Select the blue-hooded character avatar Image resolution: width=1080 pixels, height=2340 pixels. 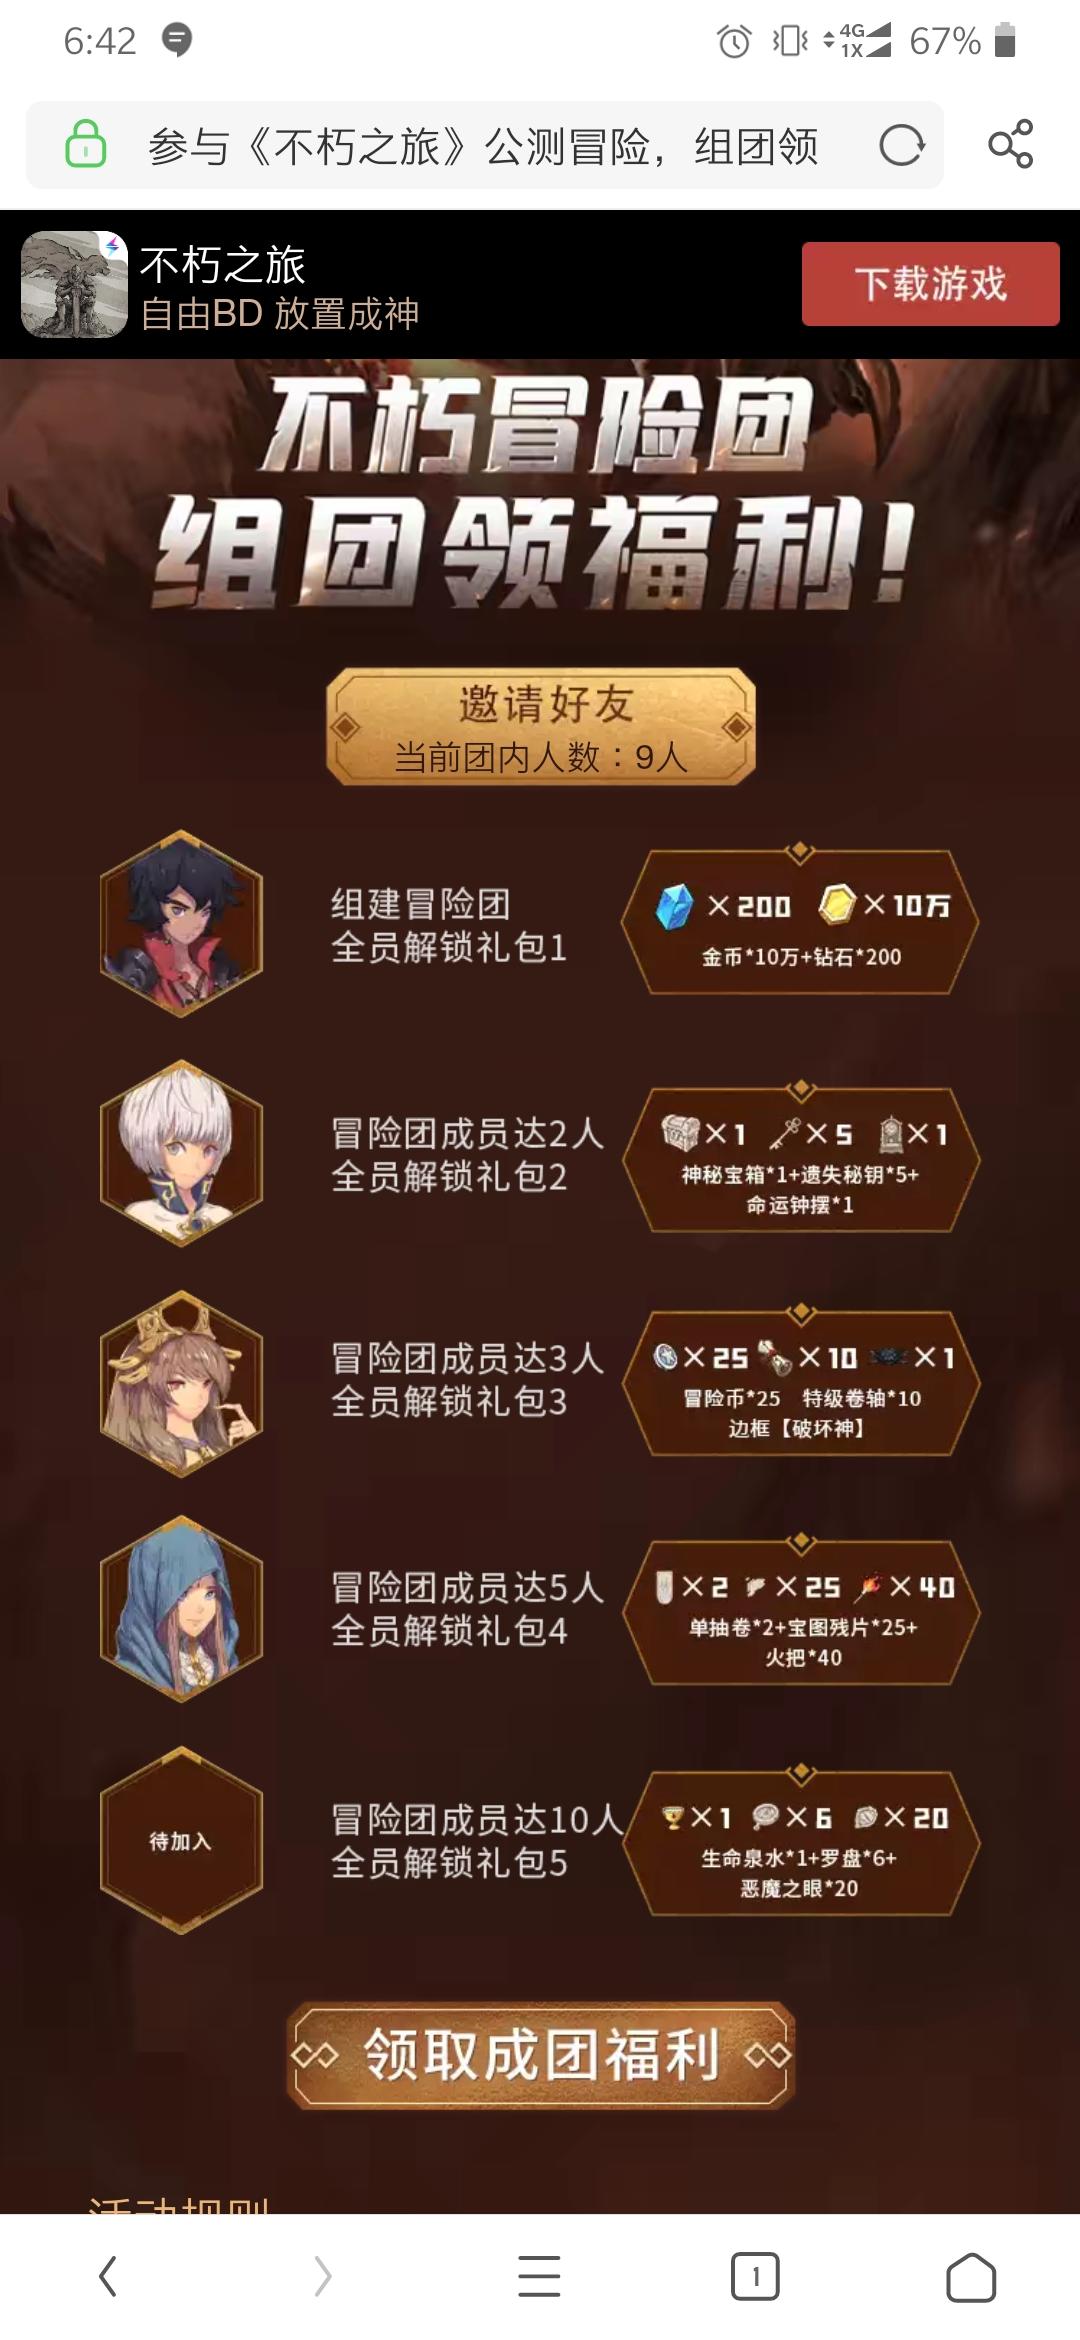(x=181, y=1609)
